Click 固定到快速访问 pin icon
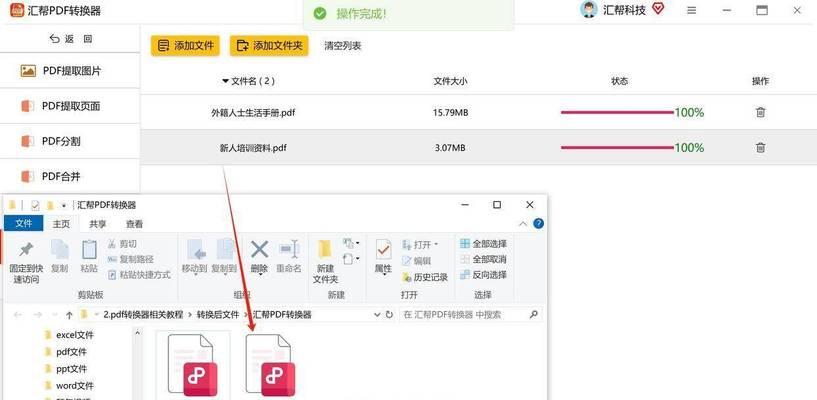This screenshot has height=400, width=817. pos(26,250)
